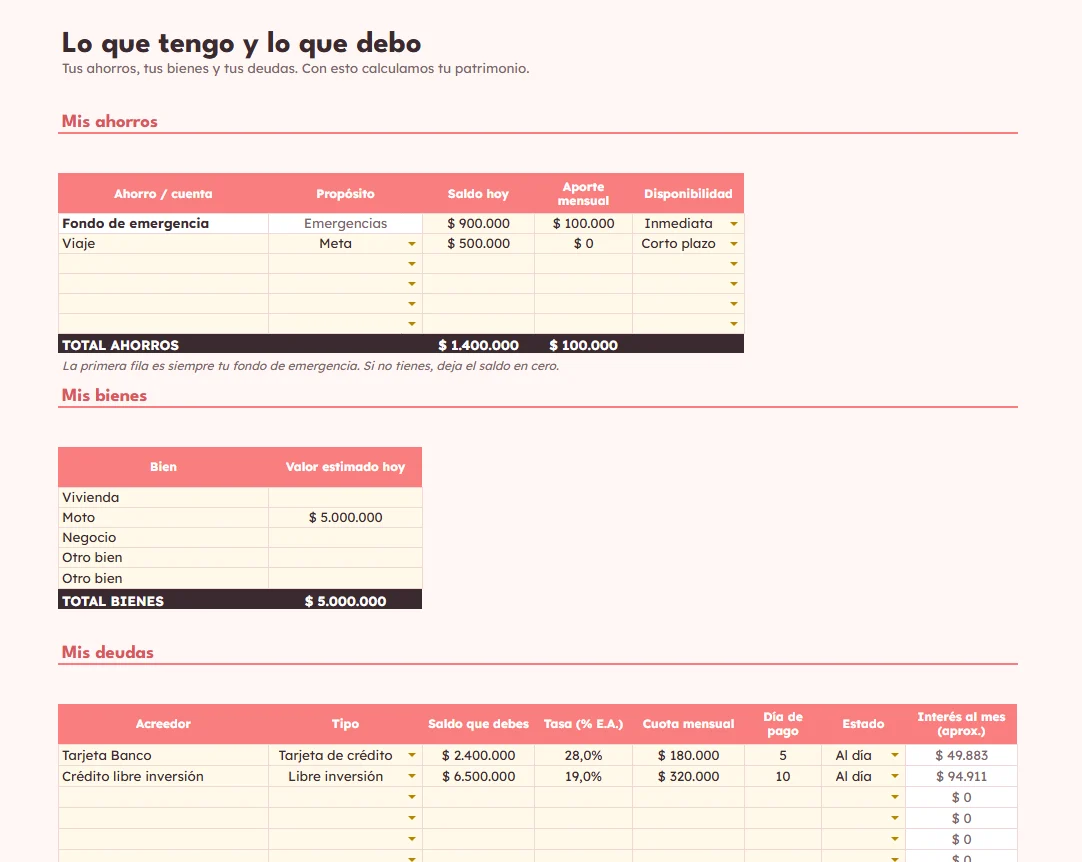The width and height of the screenshot is (1082, 862).
Task: Click the $ 94.911 interés al mes cell
Action: click(961, 776)
